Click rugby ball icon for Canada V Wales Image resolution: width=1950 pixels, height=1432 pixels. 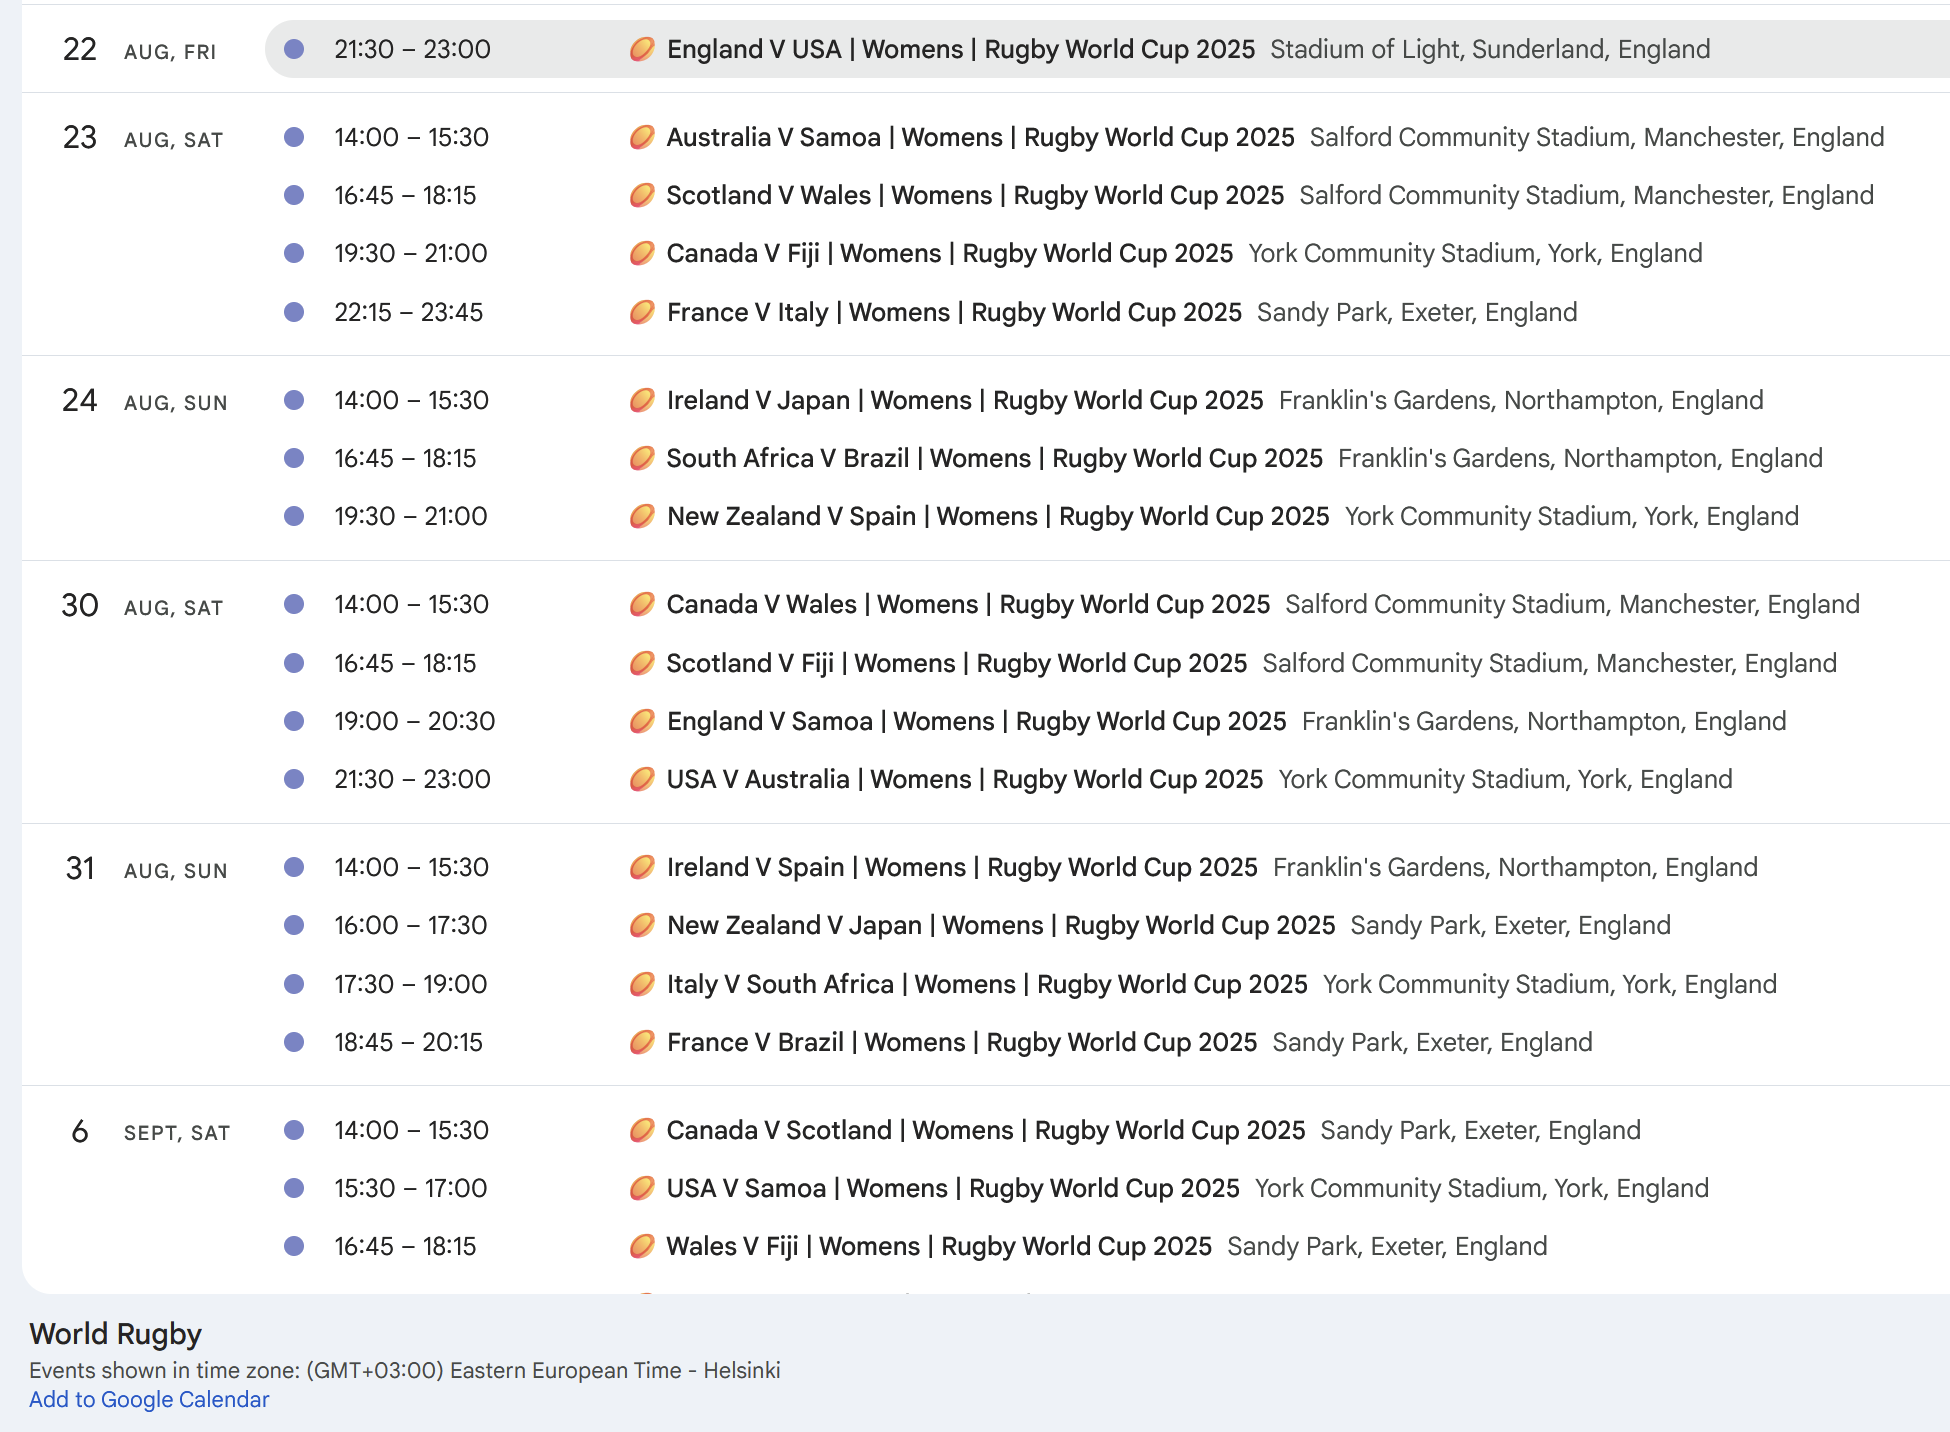[x=642, y=604]
